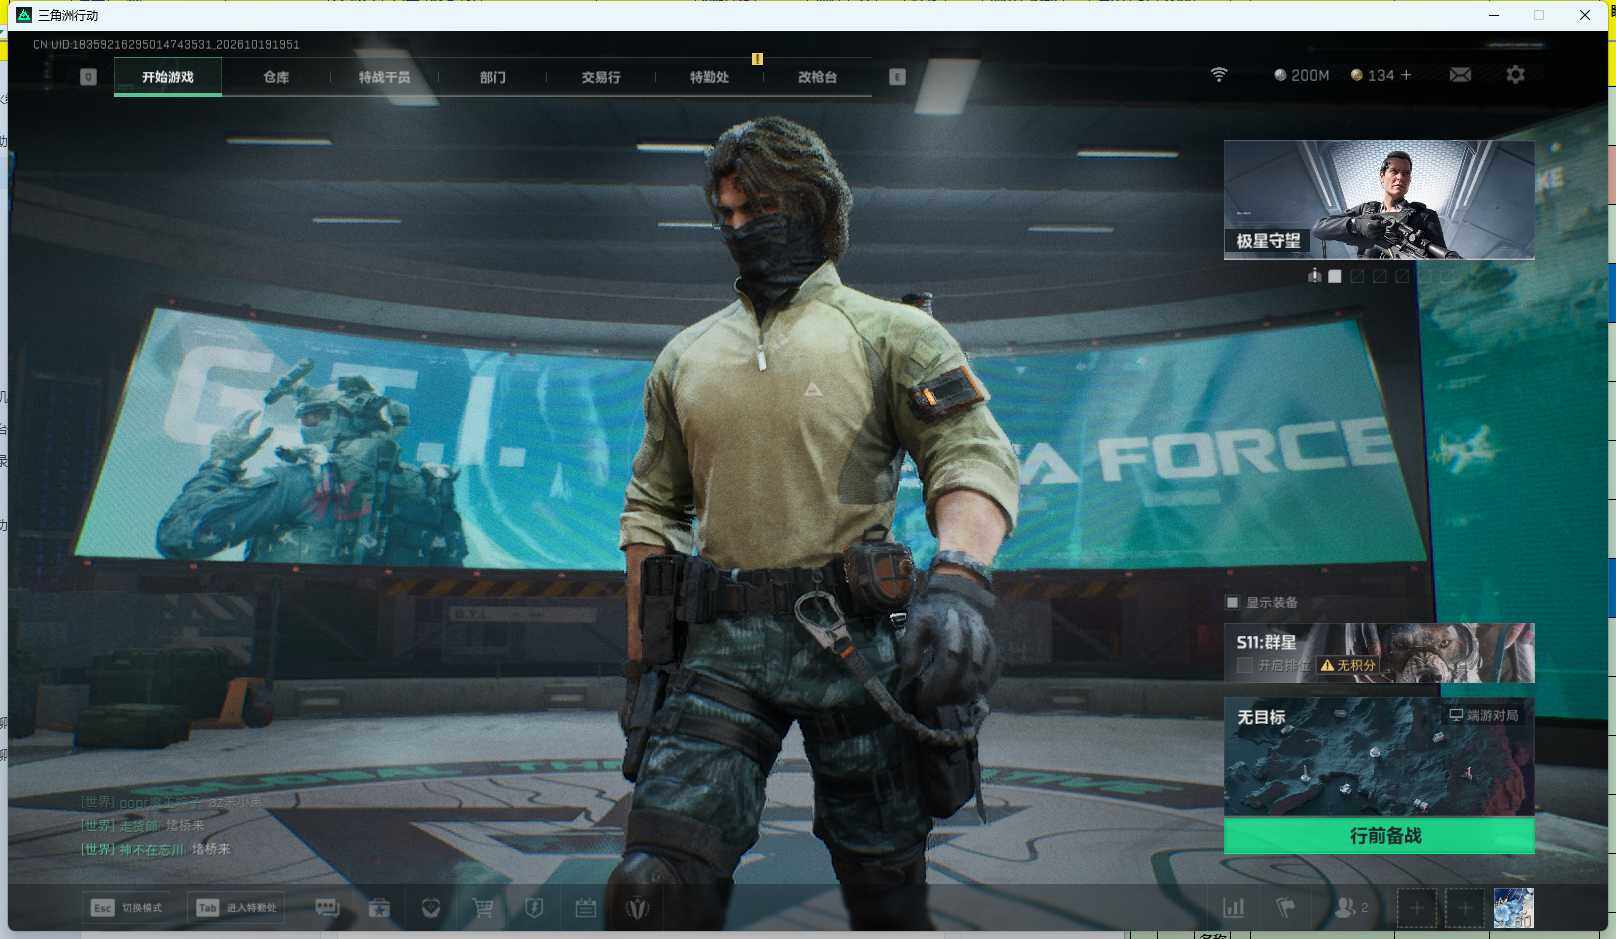This screenshot has width=1616, height=939.
Task: Open settings via the gear icon
Action: point(1515,75)
